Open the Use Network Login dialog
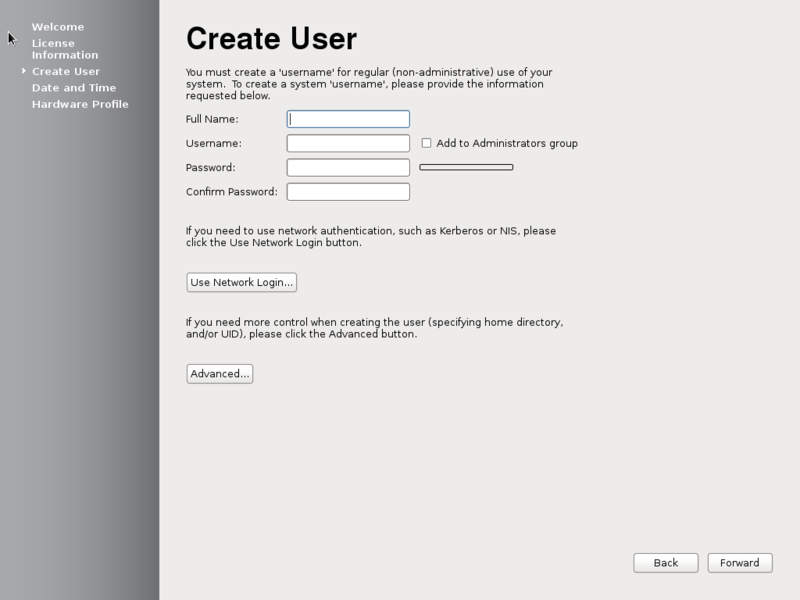The height and width of the screenshot is (600, 800). 241,282
